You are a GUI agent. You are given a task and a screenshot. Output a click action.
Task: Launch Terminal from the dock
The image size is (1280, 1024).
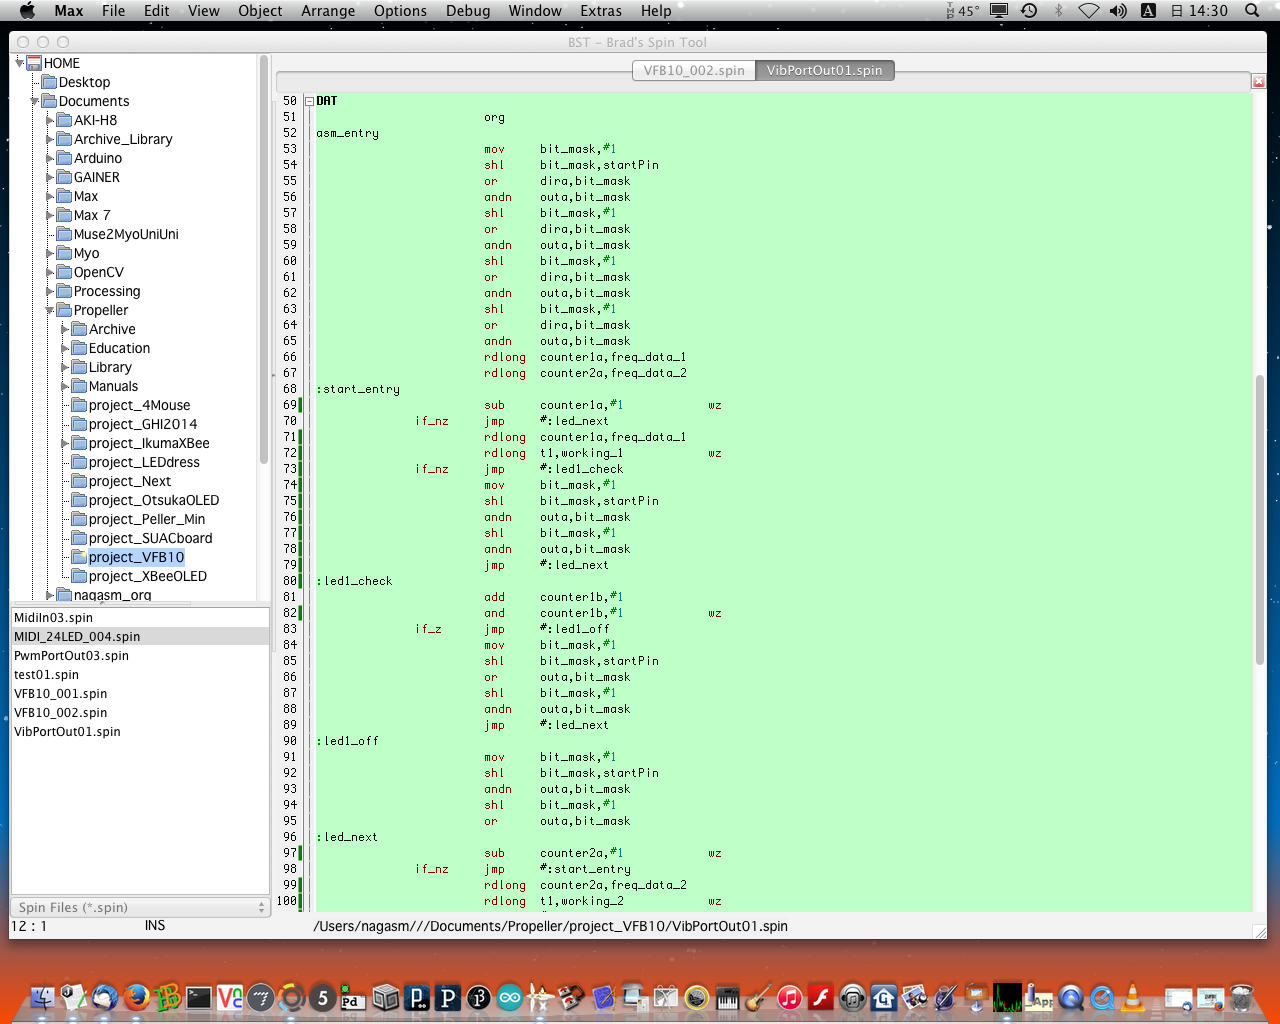[x=199, y=997]
